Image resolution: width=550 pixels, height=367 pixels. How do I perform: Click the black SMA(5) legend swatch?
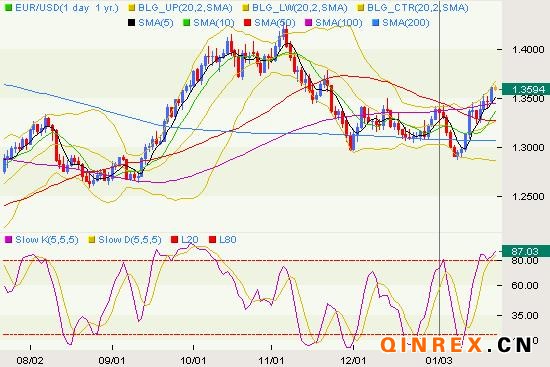pos(132,23)
